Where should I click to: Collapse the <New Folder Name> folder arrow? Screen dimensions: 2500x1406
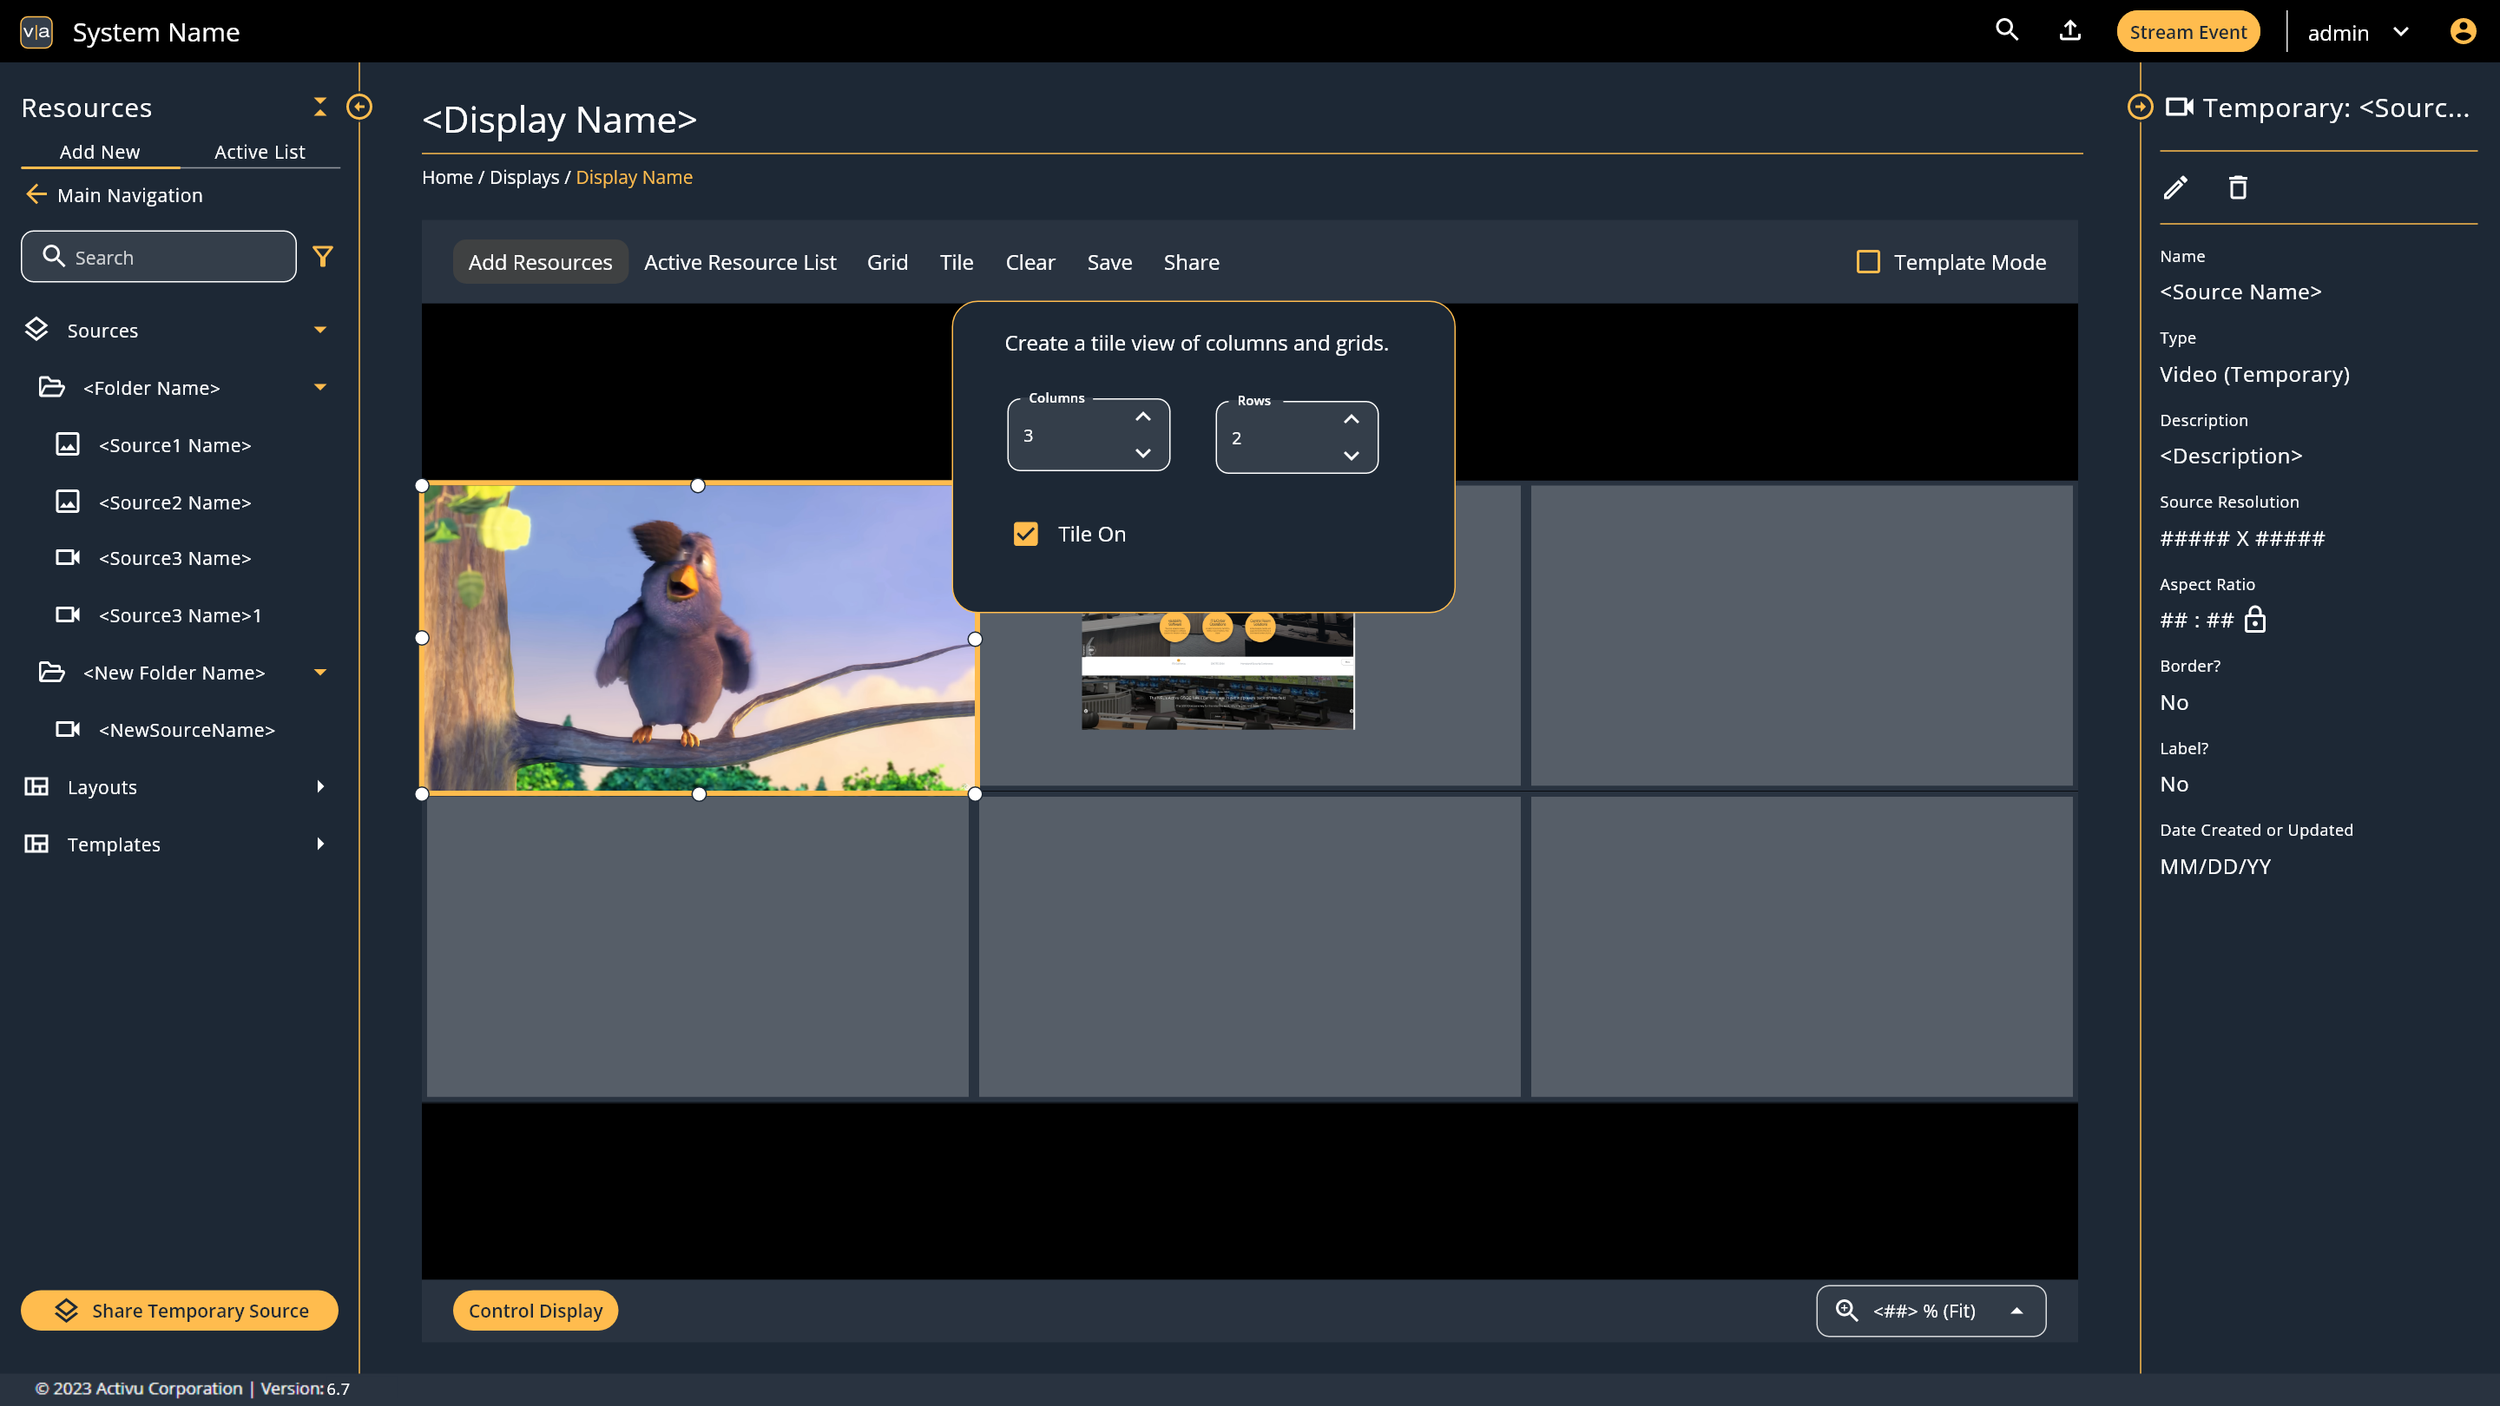coord(320,672)
